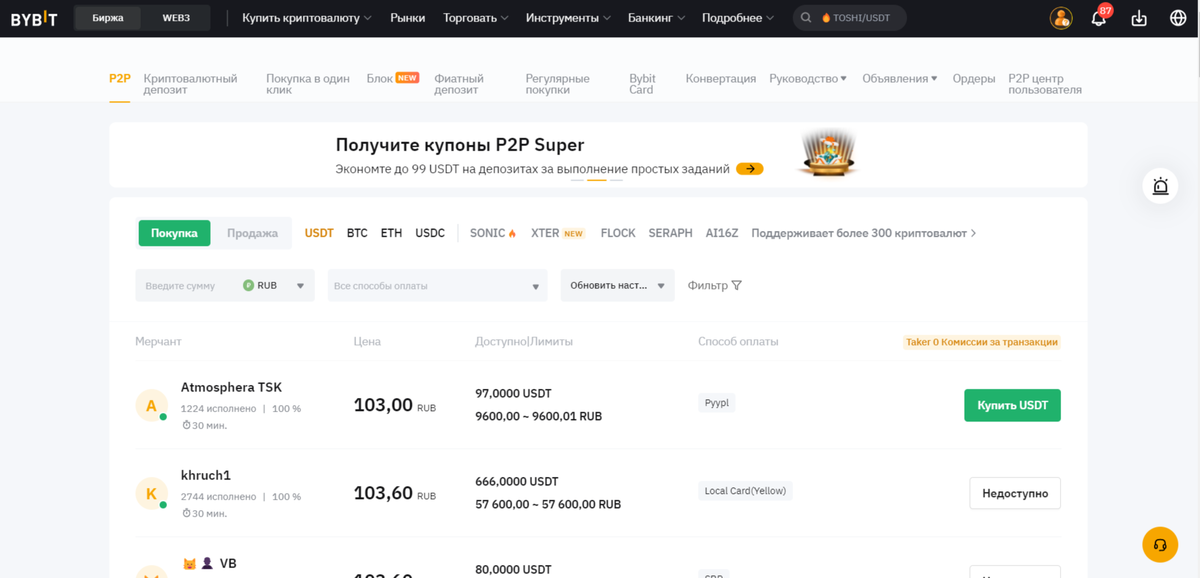Image resolution: width=1200 pixels, height=578 pixels.
Task: Open the language globe icon
Action: (1178, 18)
